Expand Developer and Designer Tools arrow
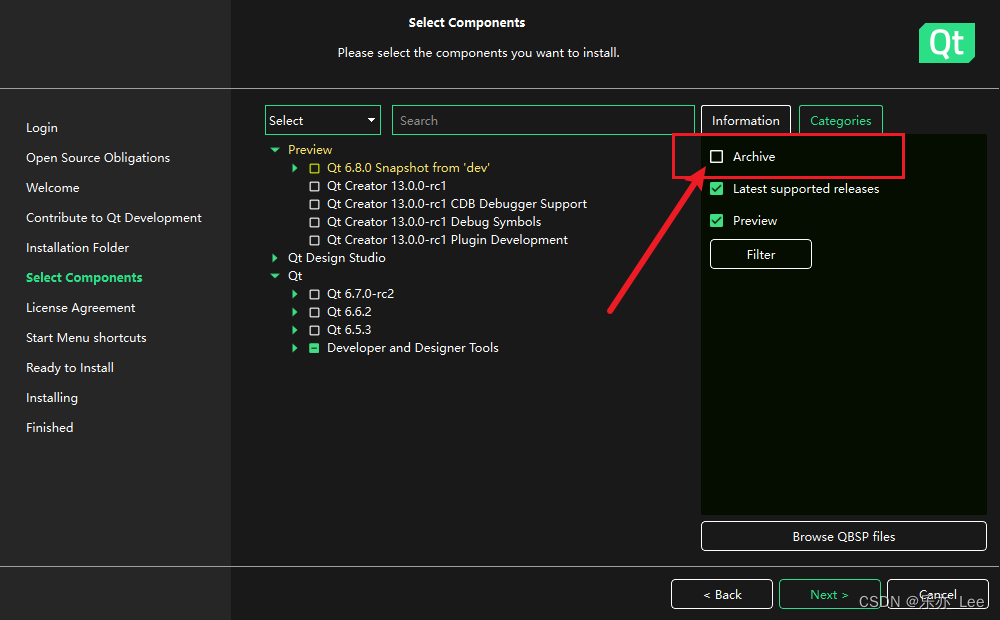The image size is (1000, 620). (295, 348)
